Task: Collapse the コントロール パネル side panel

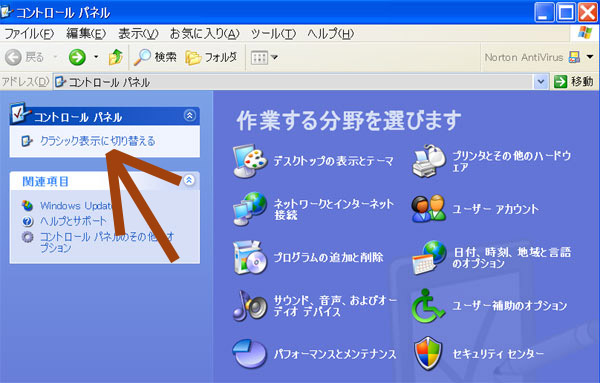Action: click(x=190, y=115)
